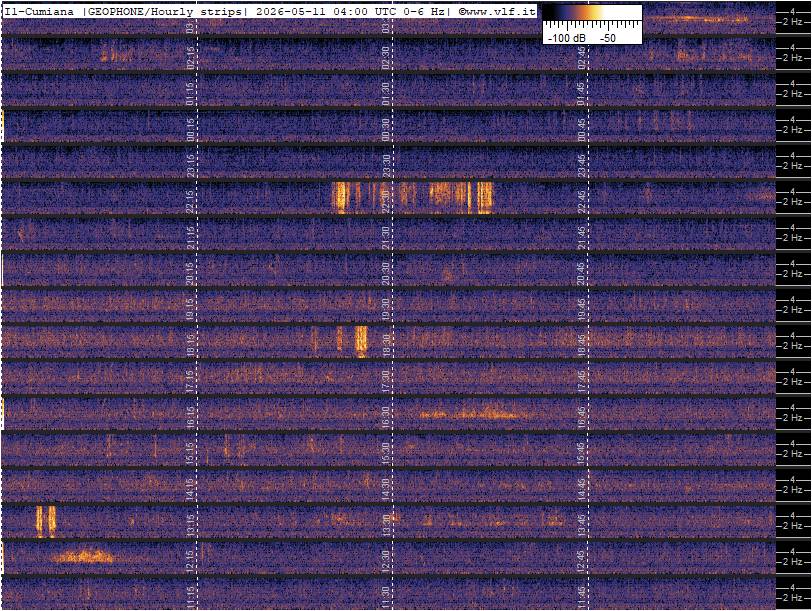
Task: Click the GEOPHONE/Hourly strips header text
Action: click(x=164, y=11)
